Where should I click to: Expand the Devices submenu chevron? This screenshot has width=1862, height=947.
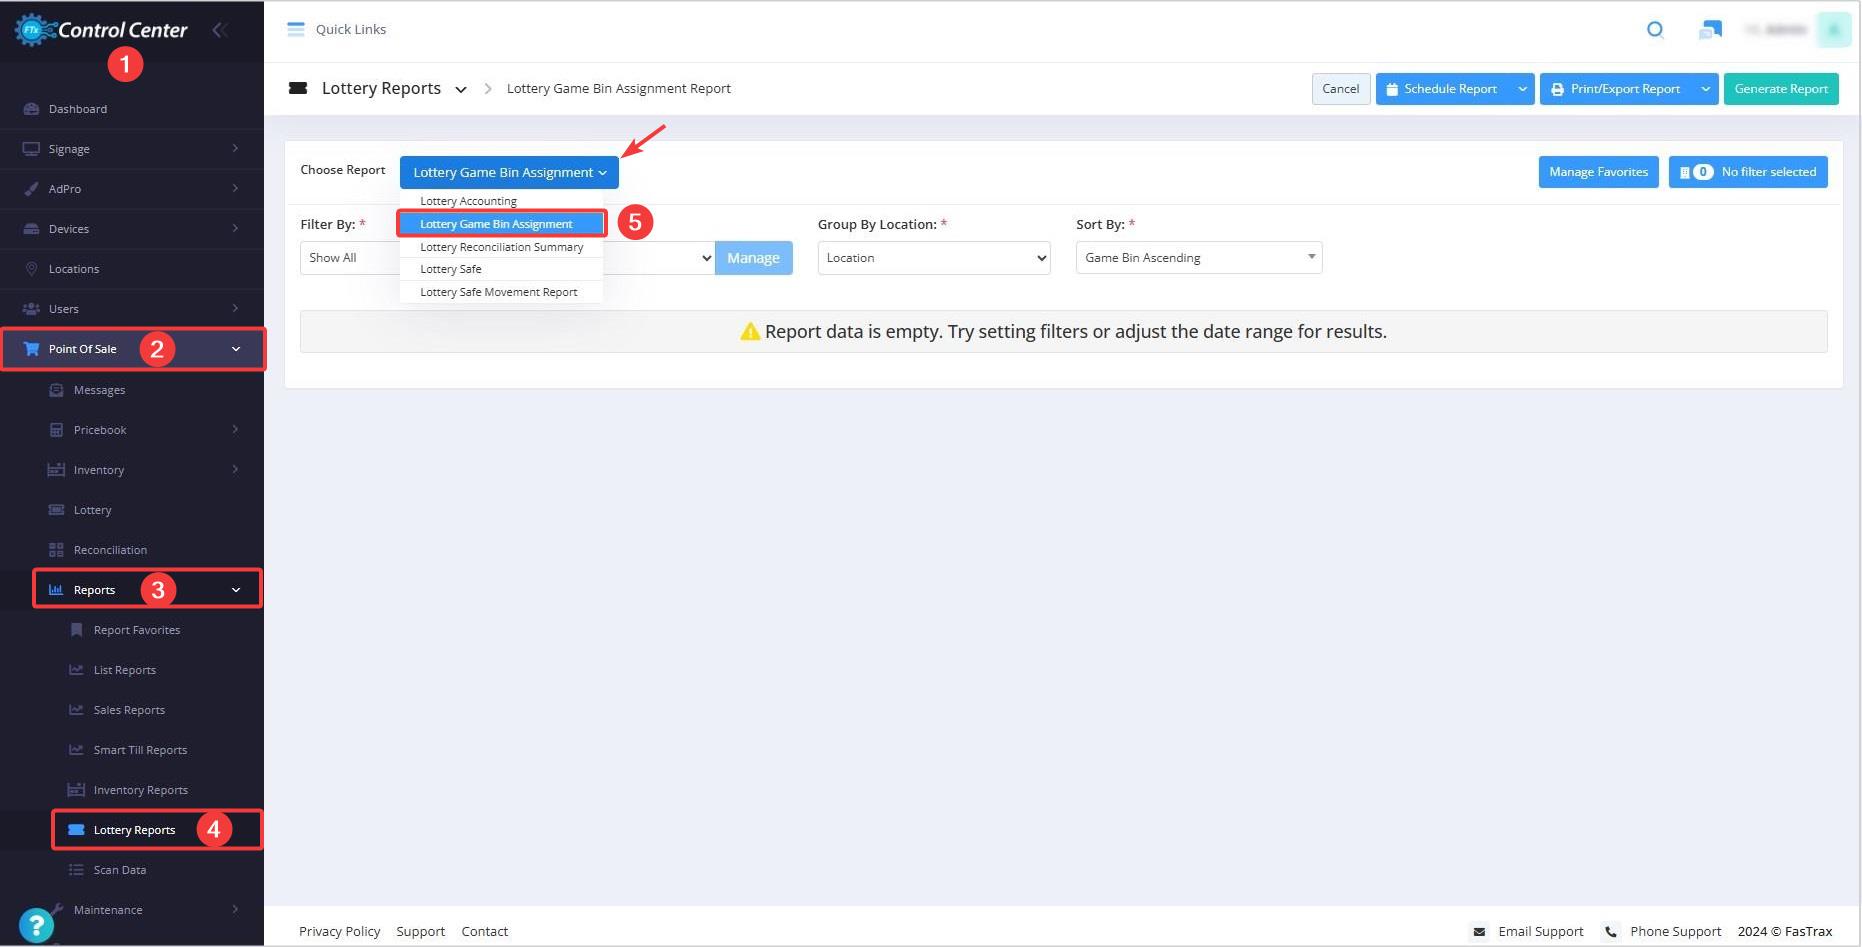[x=236, y=228]
